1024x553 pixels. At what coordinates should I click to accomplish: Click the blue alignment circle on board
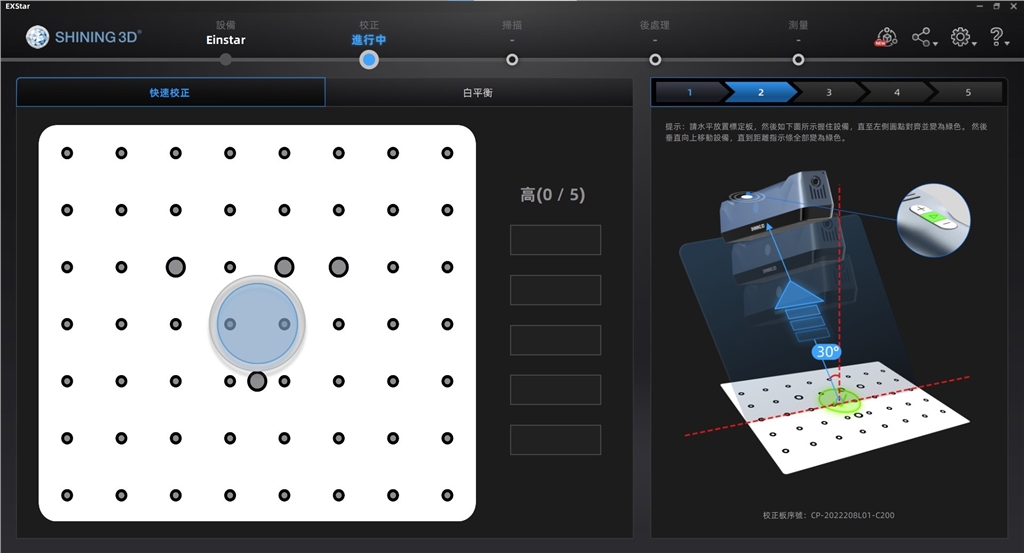pos(257,324)
